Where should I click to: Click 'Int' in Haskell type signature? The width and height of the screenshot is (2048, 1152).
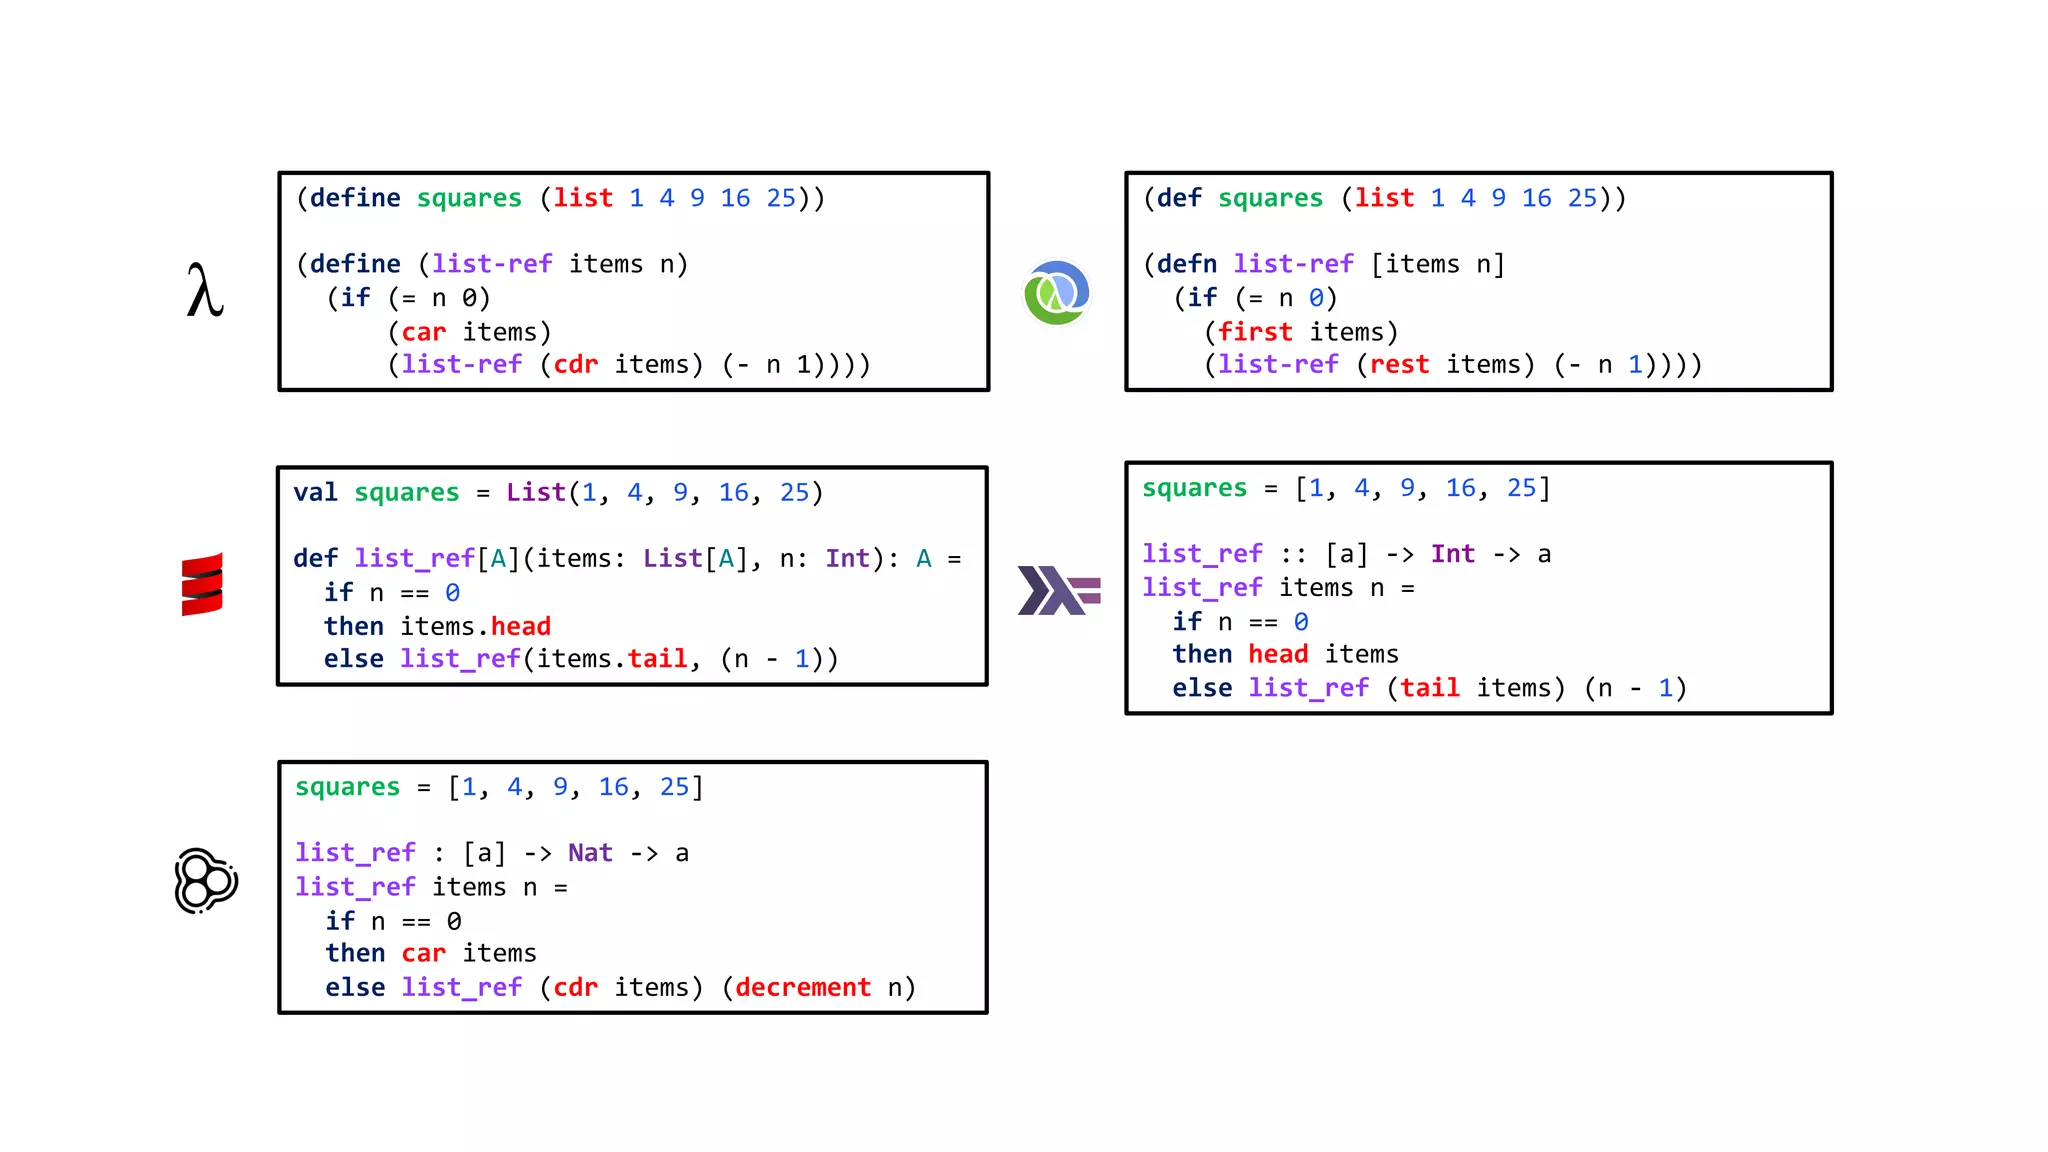coord(1452,554)
